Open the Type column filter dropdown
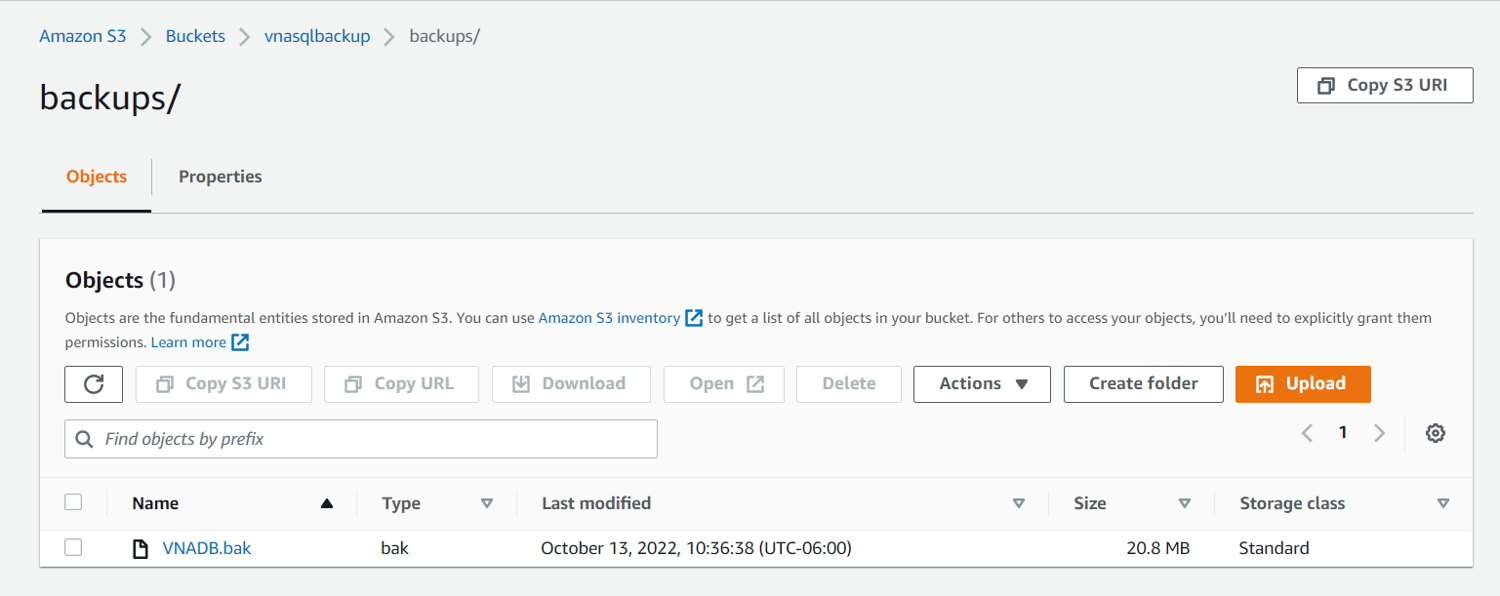This screenshot has width=1500, height=596. point(487,503)
